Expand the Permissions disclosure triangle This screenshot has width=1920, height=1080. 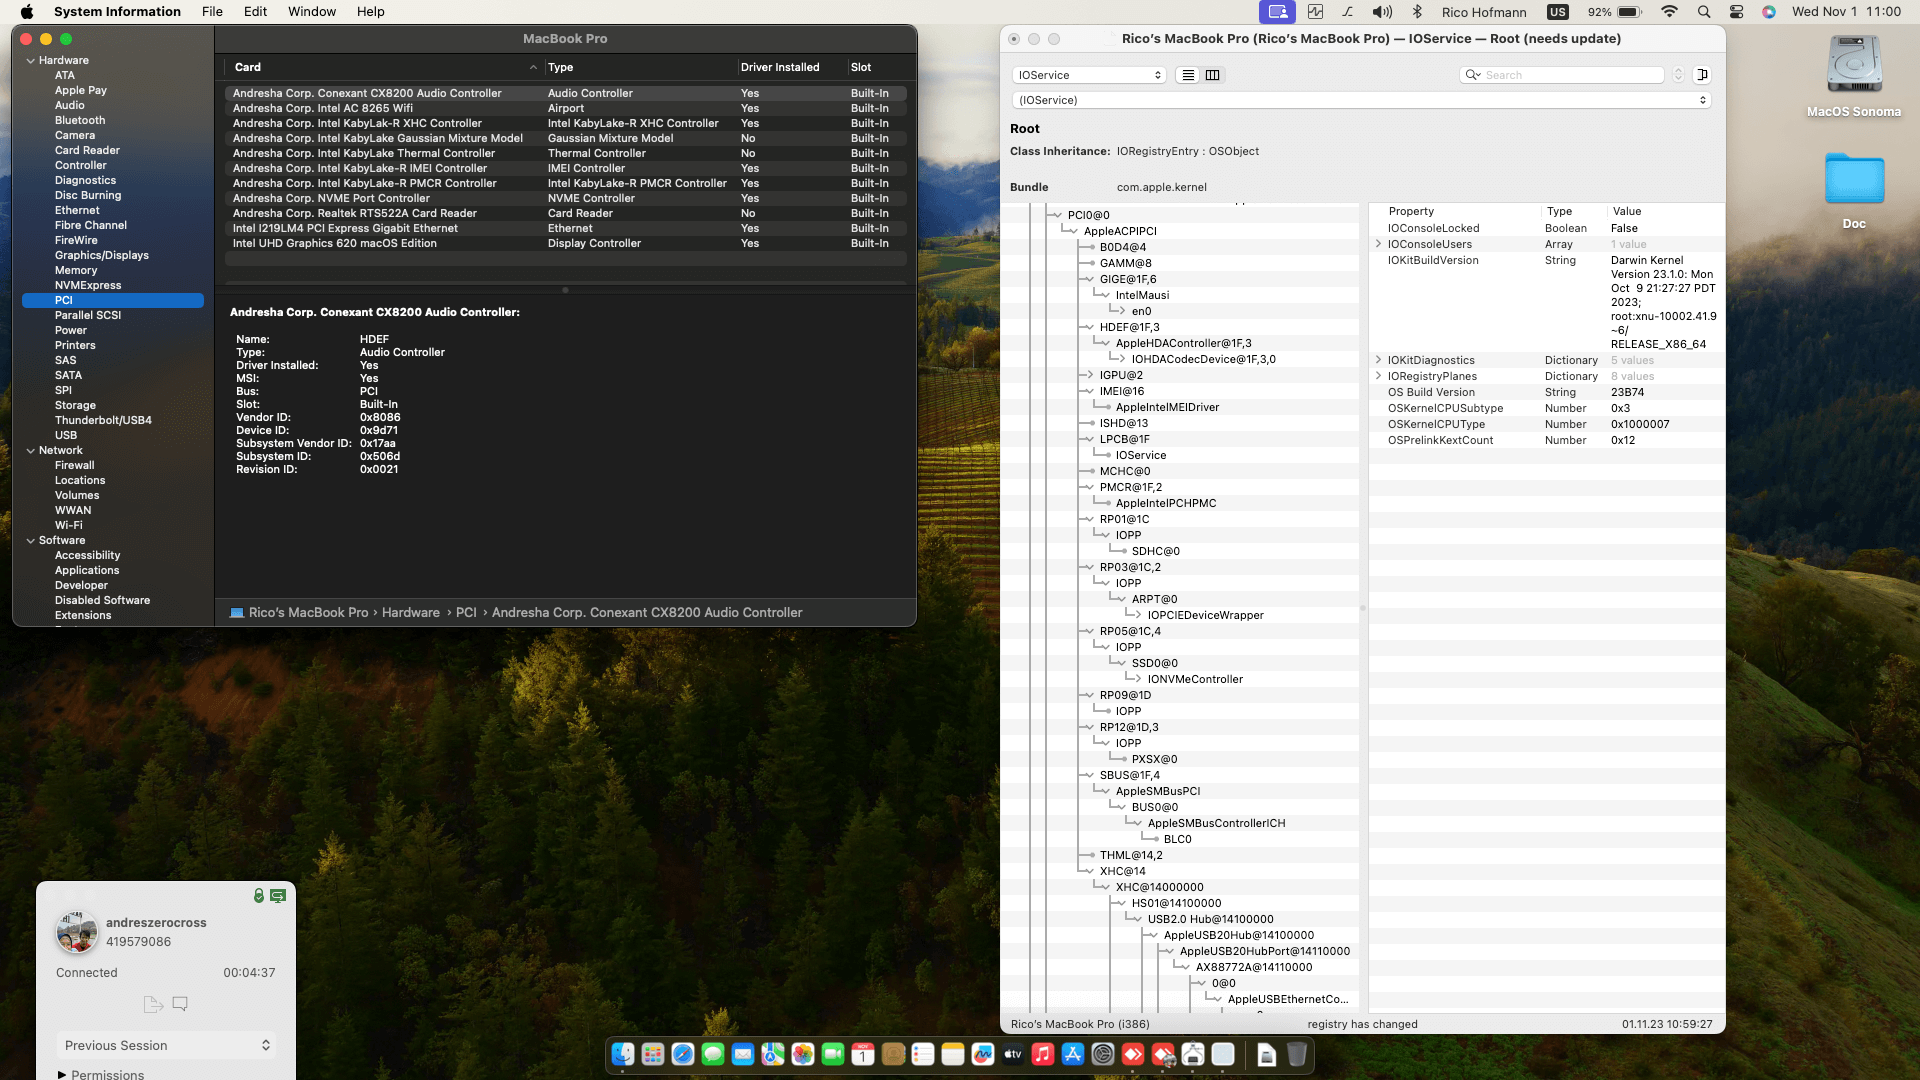(x=62, y=1075)
